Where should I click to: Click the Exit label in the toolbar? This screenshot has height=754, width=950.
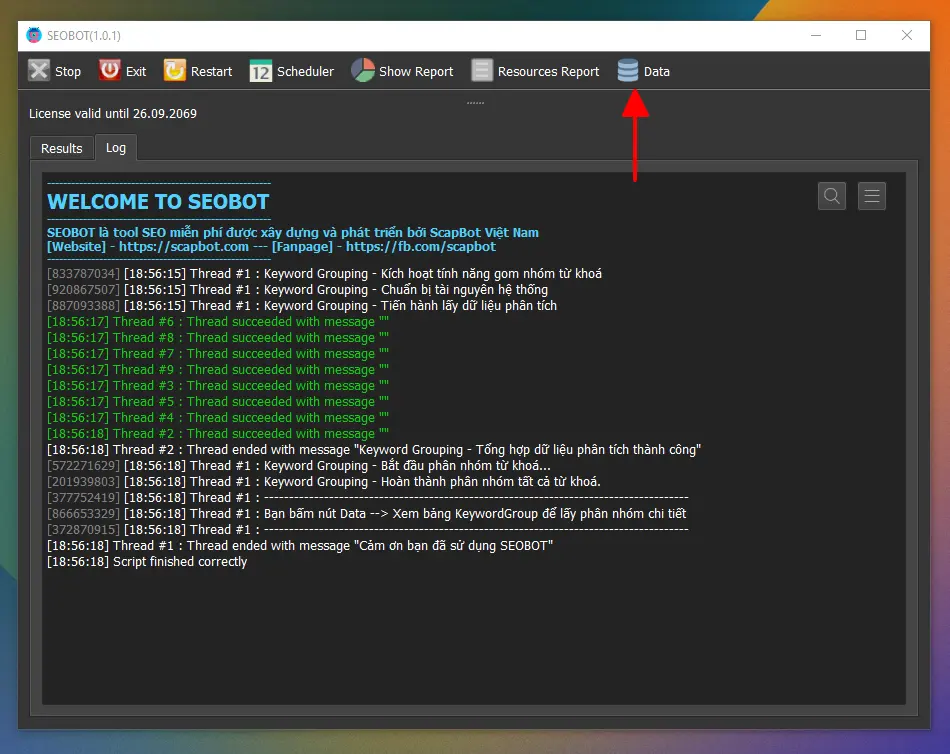click(136, 72)
